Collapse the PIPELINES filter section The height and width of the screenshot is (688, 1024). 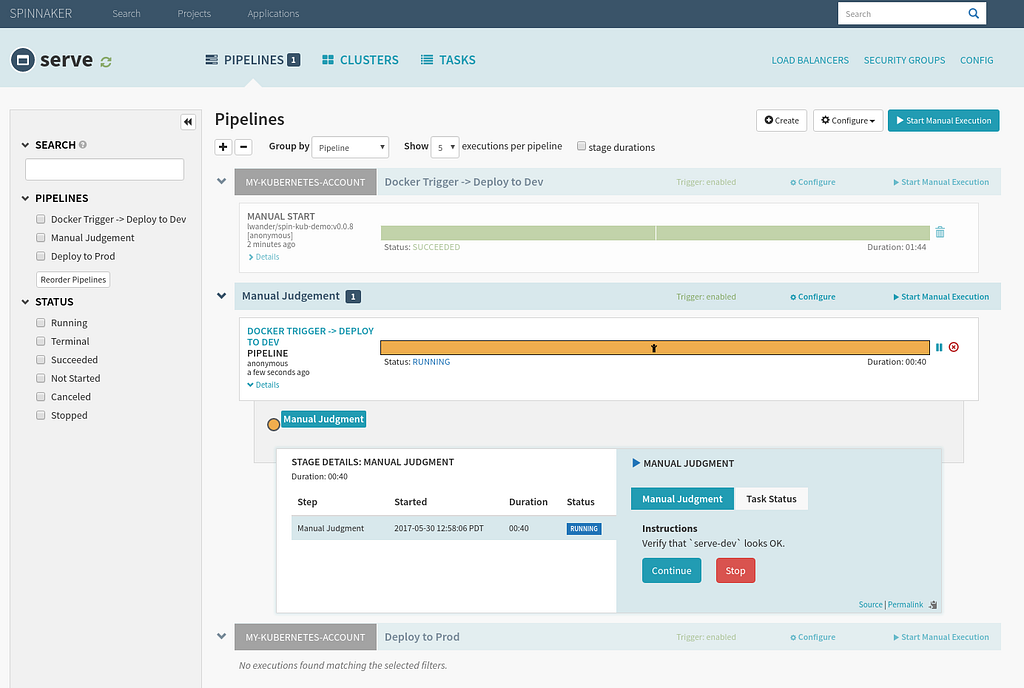tap(25, 198)
